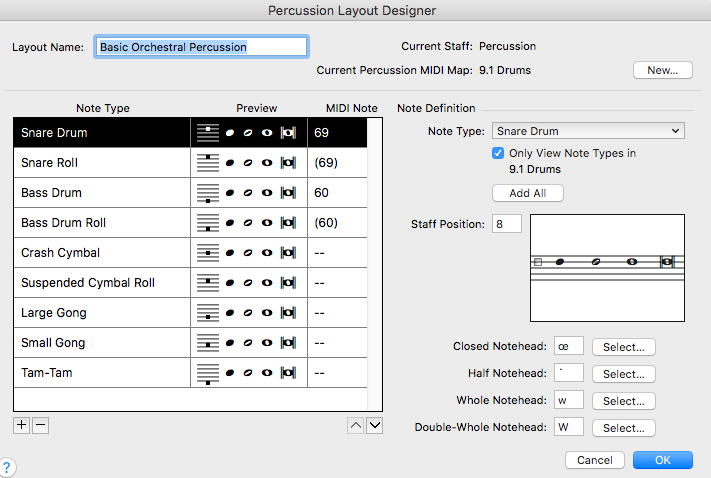Click the minus icon to remove note type

[40, 425]
